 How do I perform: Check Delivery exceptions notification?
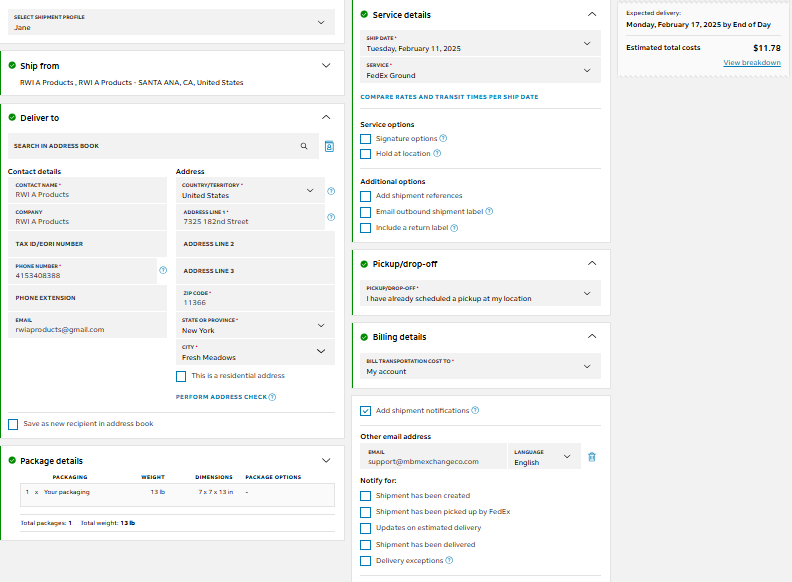point(366,561)
